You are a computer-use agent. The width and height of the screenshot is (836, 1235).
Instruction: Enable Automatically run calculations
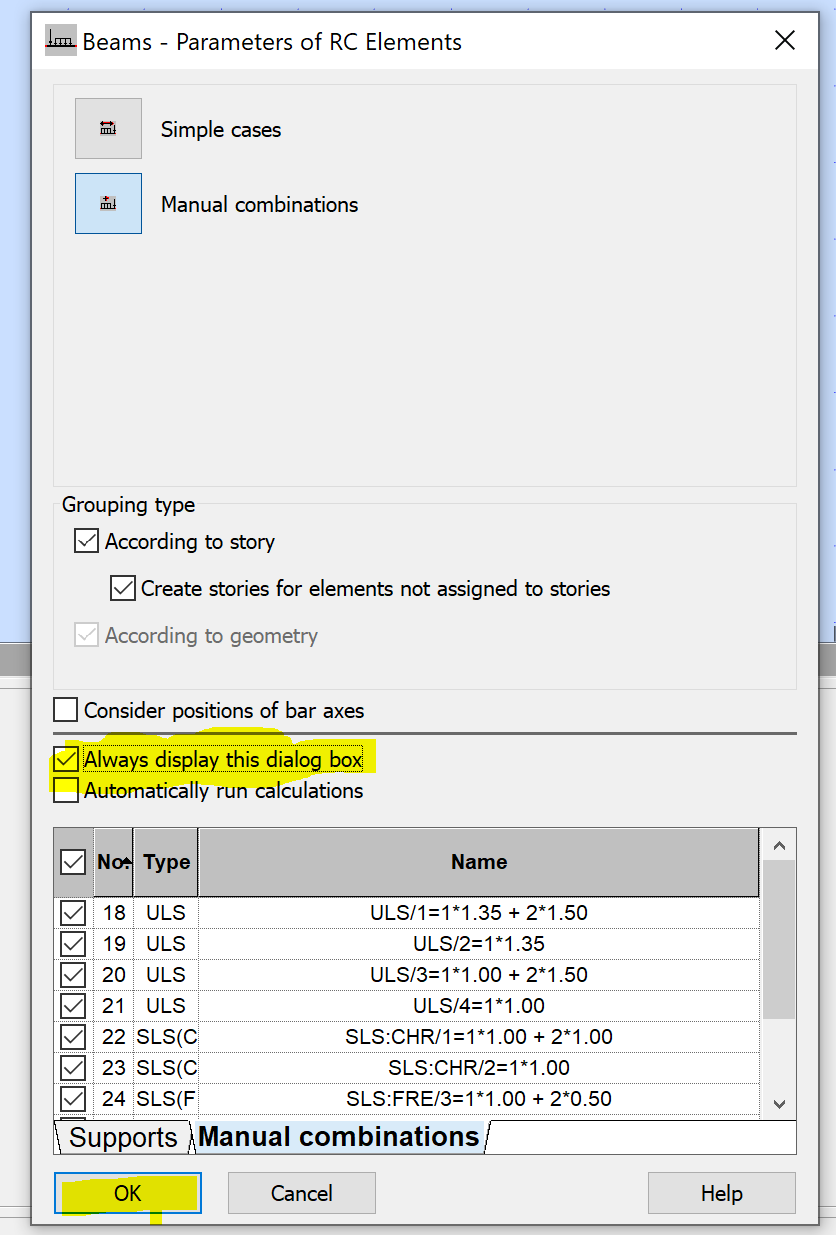[x=65, y=790]
